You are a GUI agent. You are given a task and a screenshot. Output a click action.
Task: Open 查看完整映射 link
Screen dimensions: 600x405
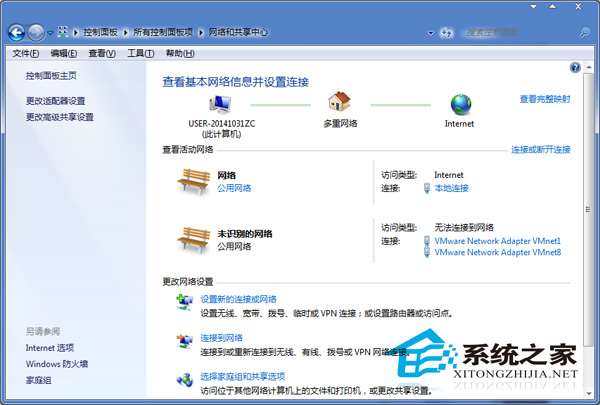click(545, 100)
